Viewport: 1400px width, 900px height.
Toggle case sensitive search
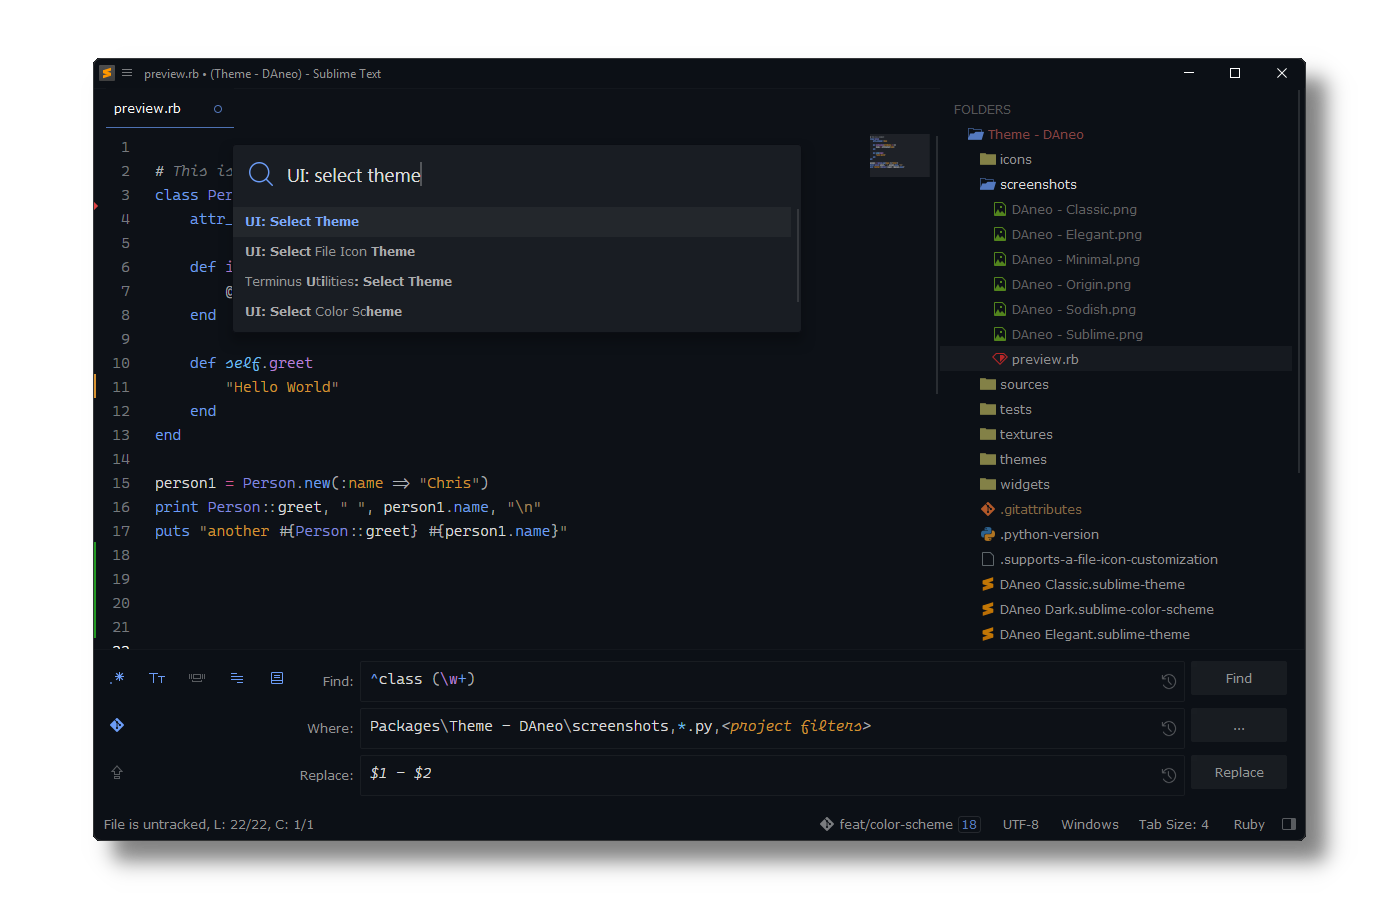click(x=157, y=678)
